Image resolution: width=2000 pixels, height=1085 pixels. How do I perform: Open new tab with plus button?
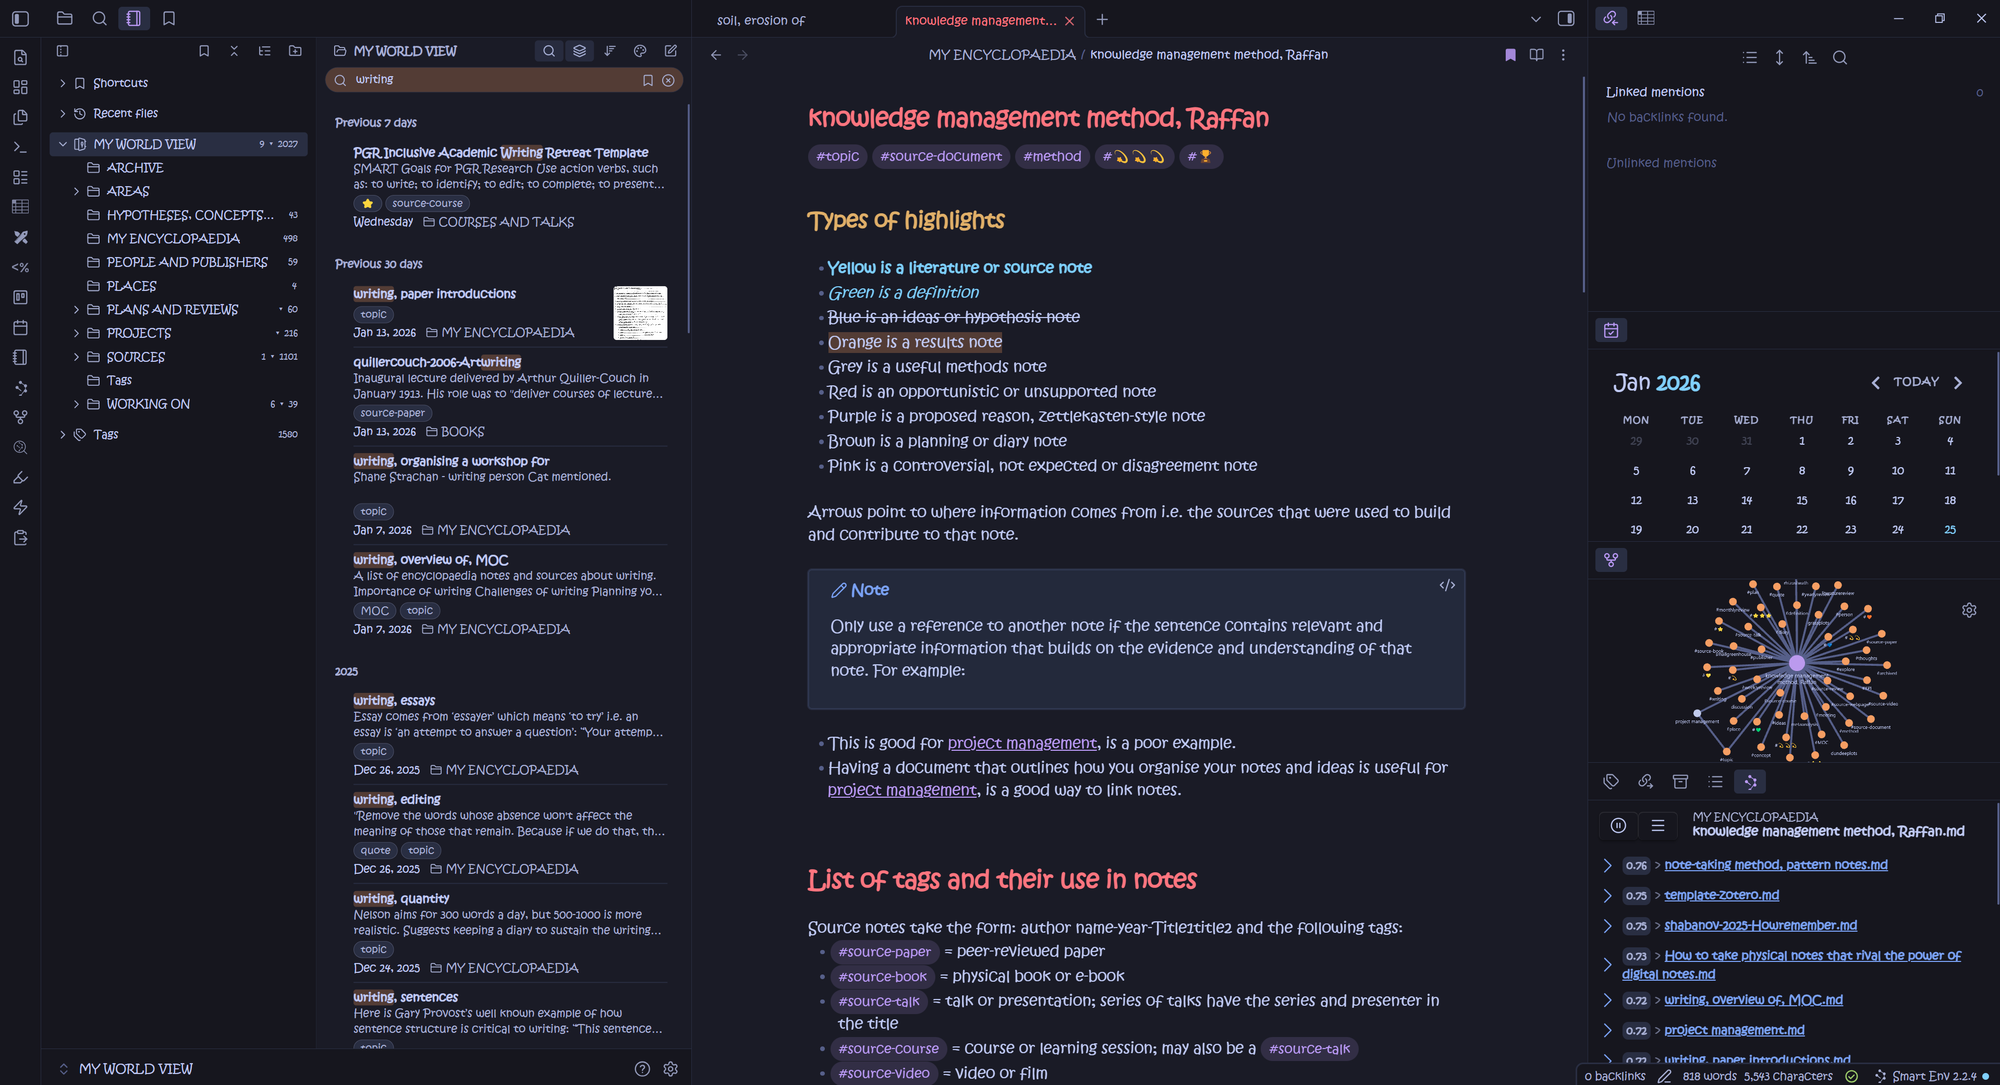pos(1102,19)
